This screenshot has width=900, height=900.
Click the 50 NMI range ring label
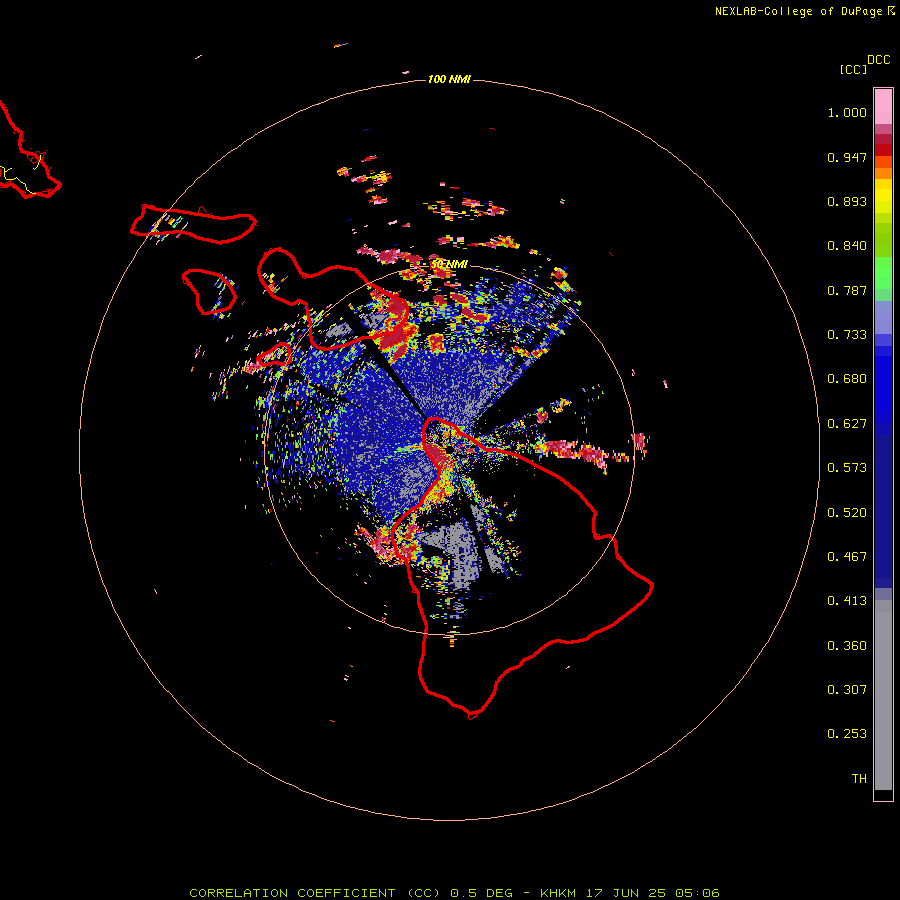(449, 264)
